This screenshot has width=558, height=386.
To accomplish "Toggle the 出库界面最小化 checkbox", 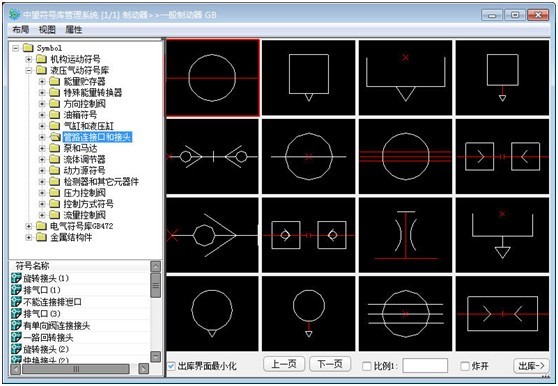I will point(171,366).
